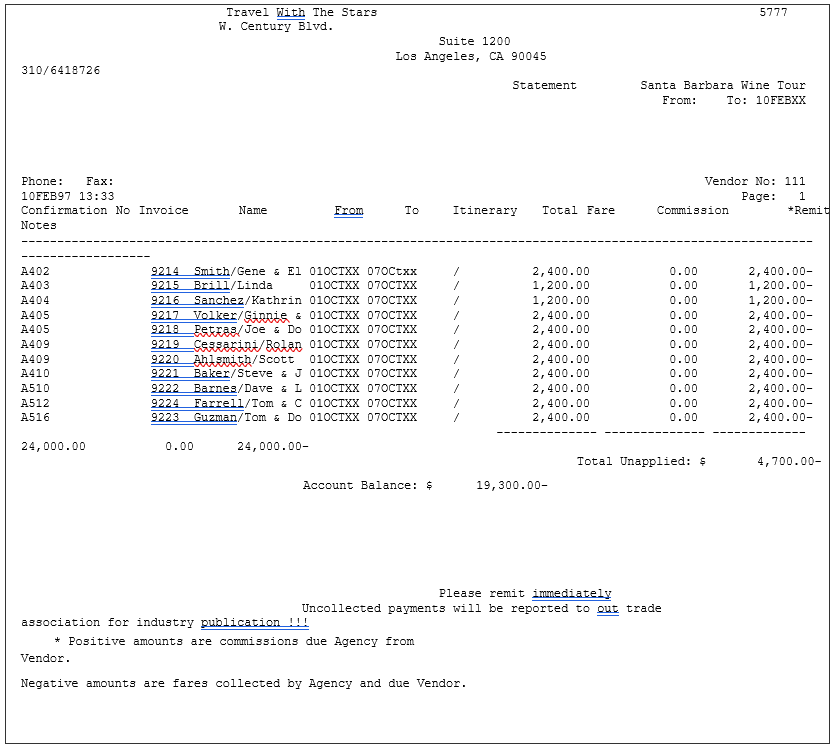
Task: Click invoice number 9224
Action: [x=165, y=404]
